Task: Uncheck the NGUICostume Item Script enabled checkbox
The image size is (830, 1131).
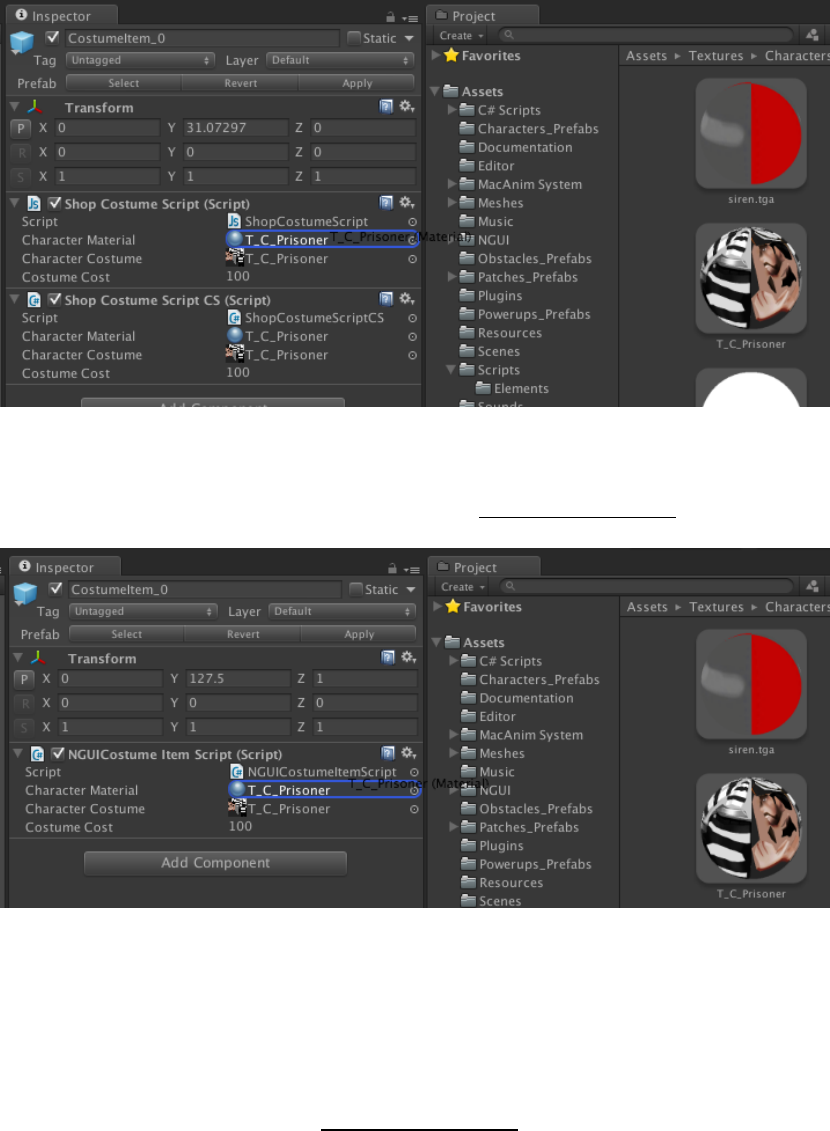Action: point(58,754)
